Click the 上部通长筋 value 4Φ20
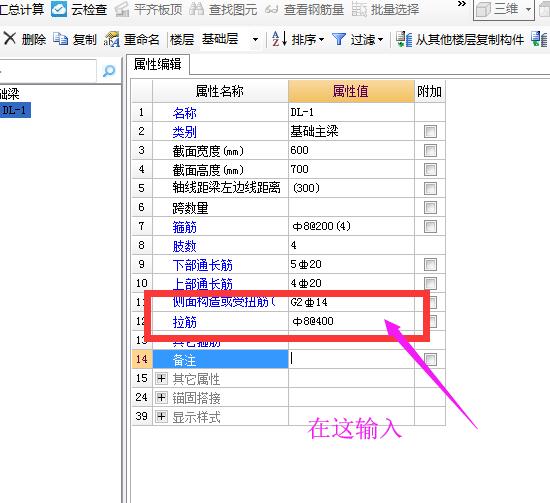The height and width of the screenshot is (503, 550). pyautogui.click(x=351, y=283)
